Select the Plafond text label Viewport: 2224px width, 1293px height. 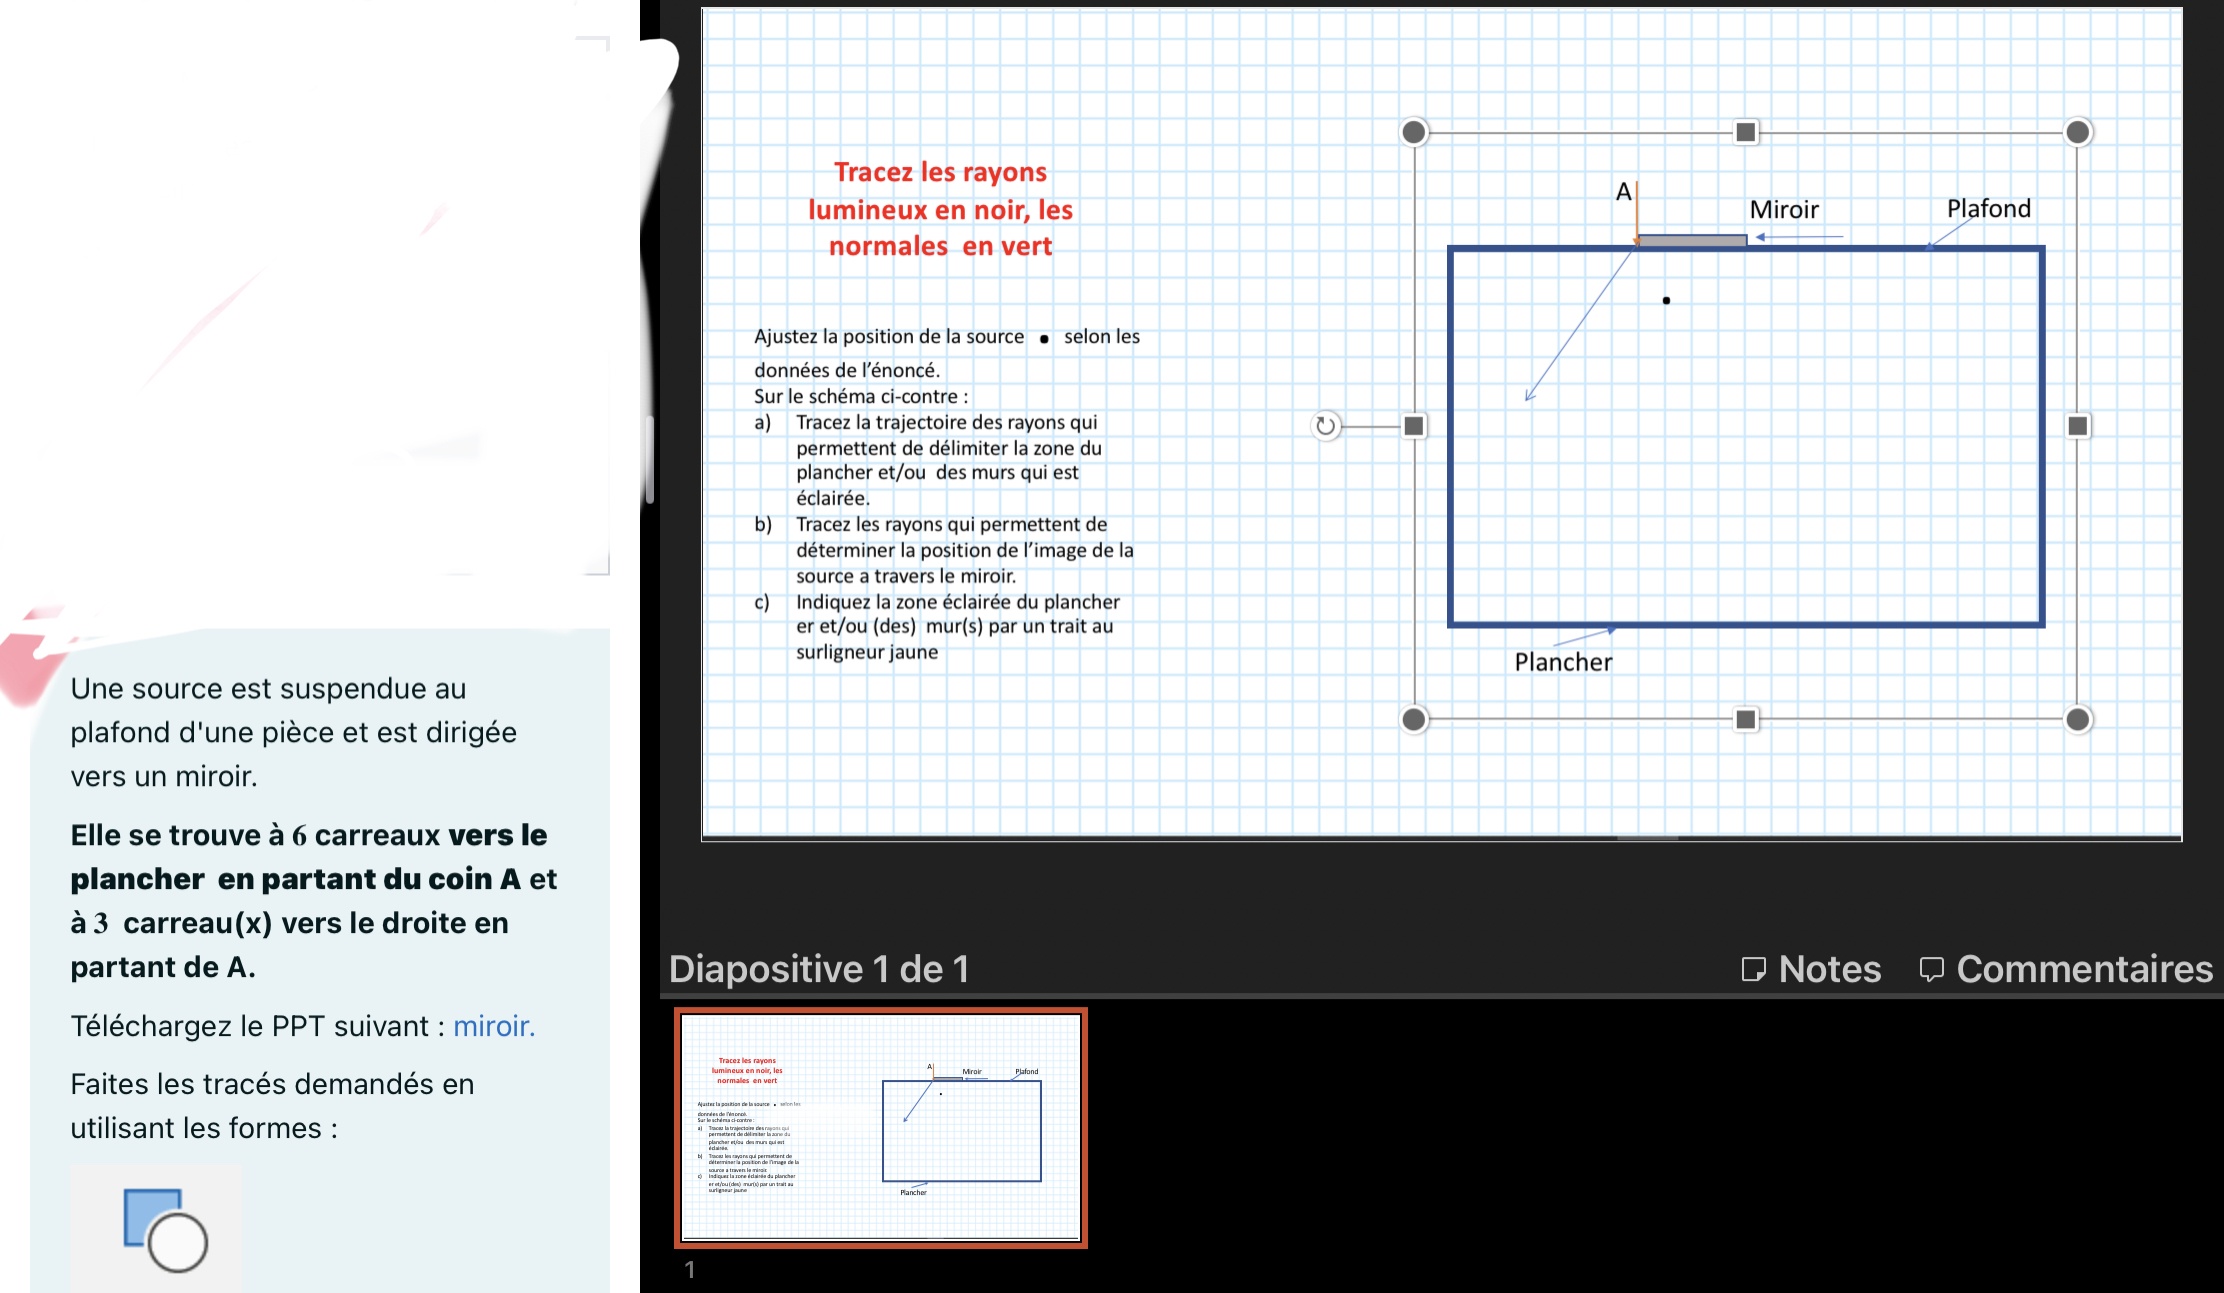(1988, 208)
